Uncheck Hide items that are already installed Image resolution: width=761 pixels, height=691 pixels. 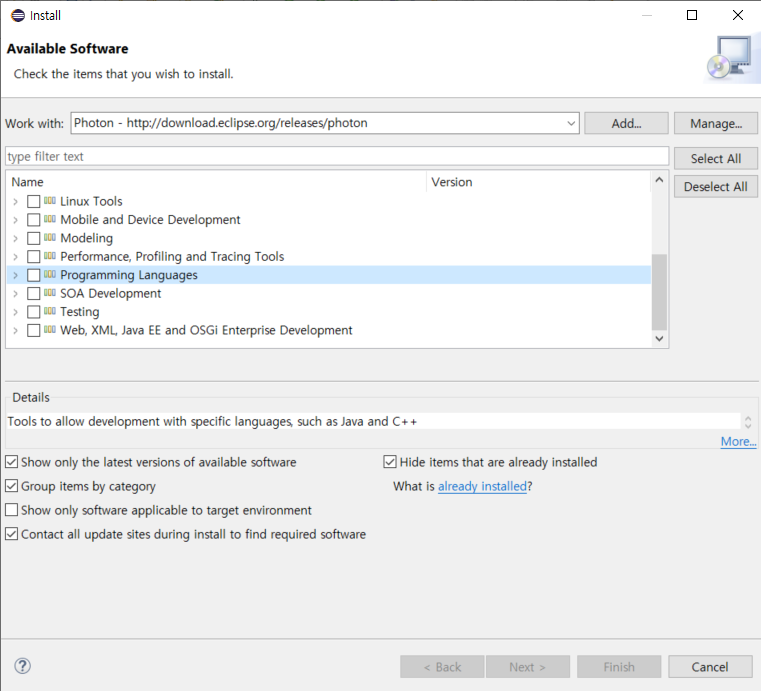390,461
